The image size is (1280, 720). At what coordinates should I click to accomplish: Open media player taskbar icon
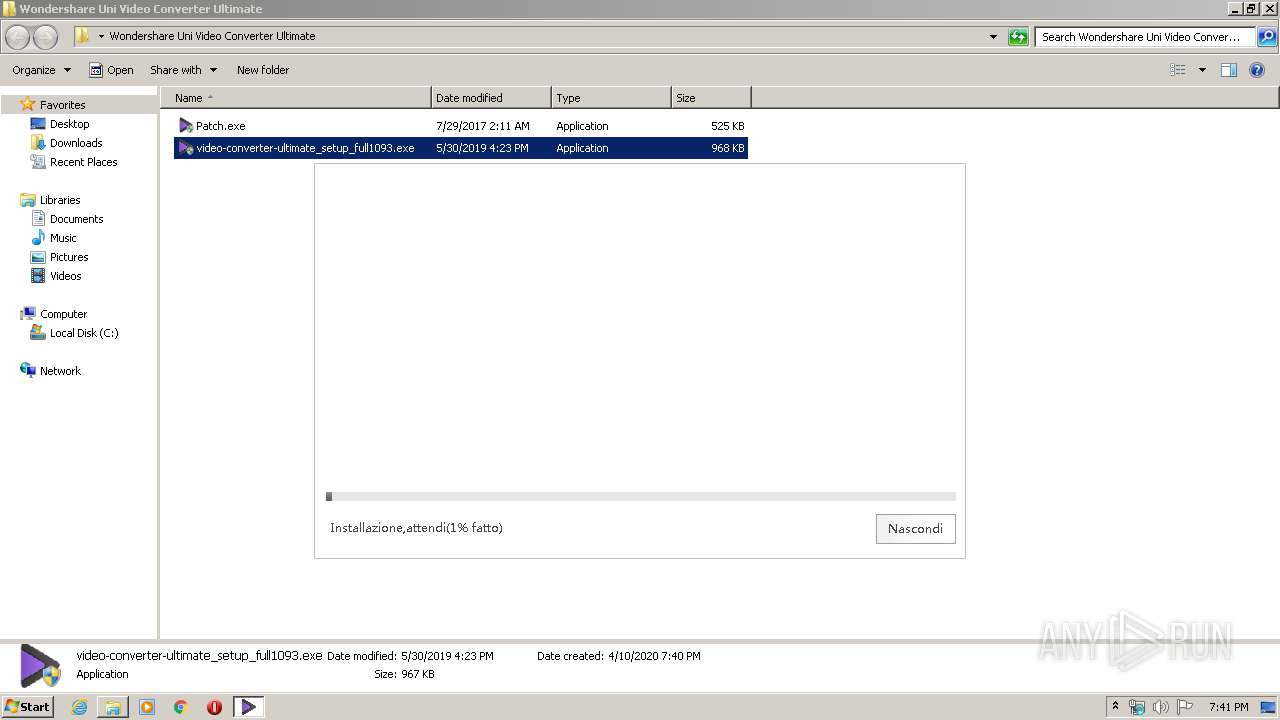147,707
